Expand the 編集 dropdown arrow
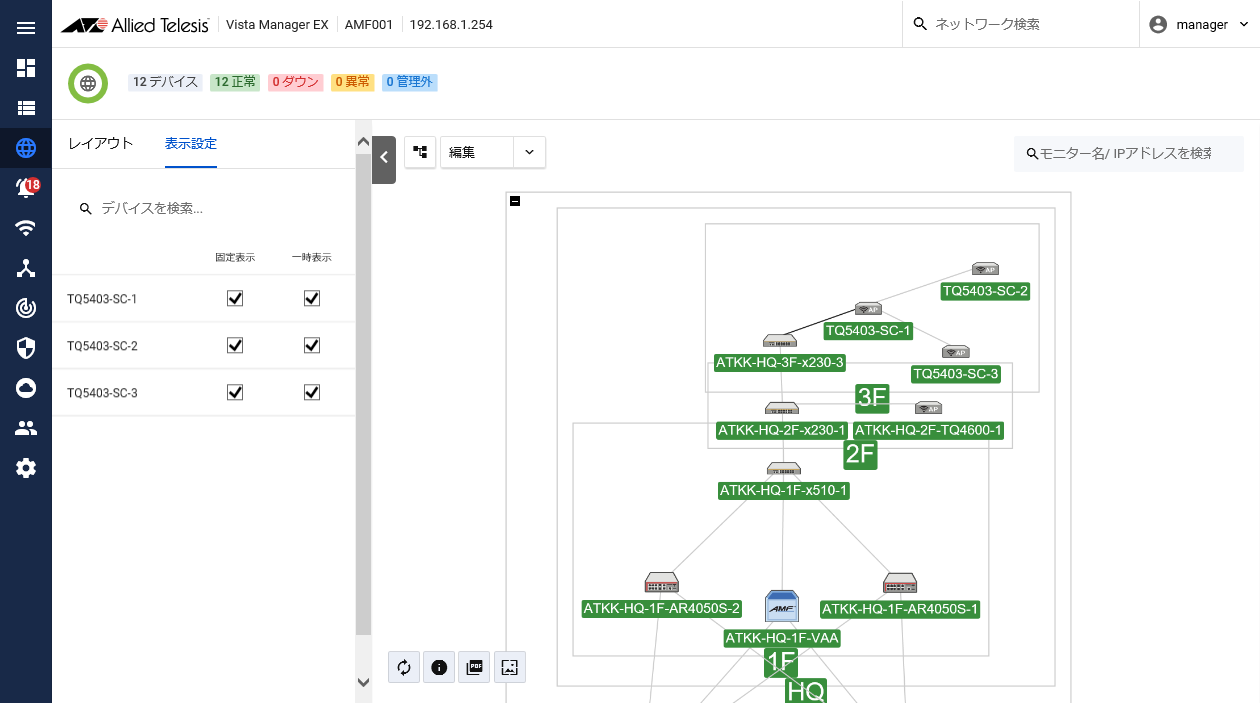 (x=529, y=152)
